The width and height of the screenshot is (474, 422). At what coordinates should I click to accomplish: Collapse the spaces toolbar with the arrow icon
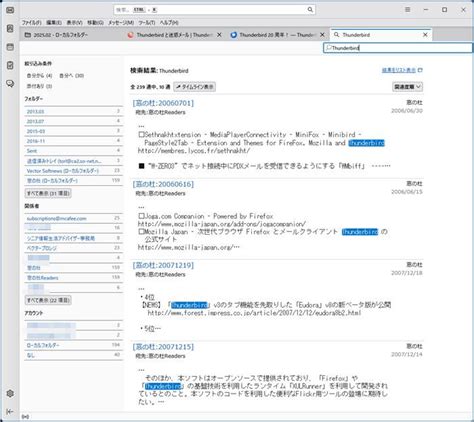coord(10,411)
